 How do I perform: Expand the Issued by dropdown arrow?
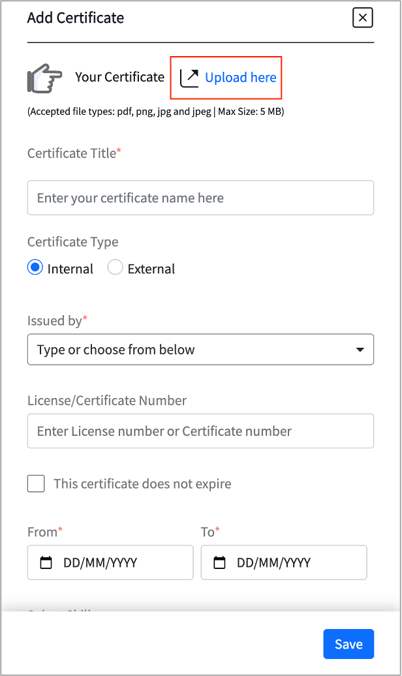(x=360, y=350)
